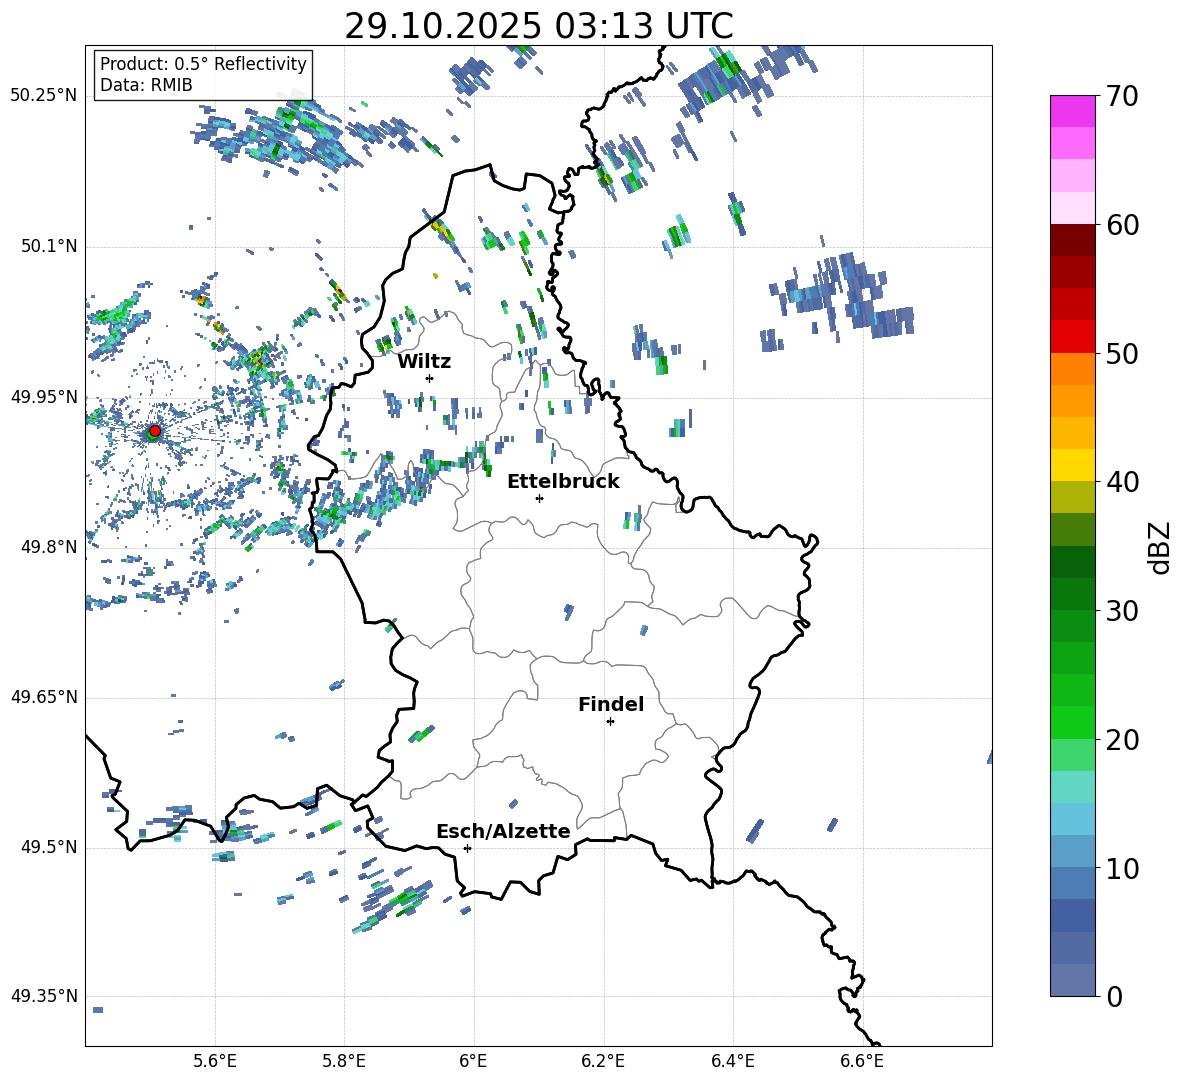
Task: Click the Data: RMIB source line
Action: pyautogui.click(x=146, y=85)
